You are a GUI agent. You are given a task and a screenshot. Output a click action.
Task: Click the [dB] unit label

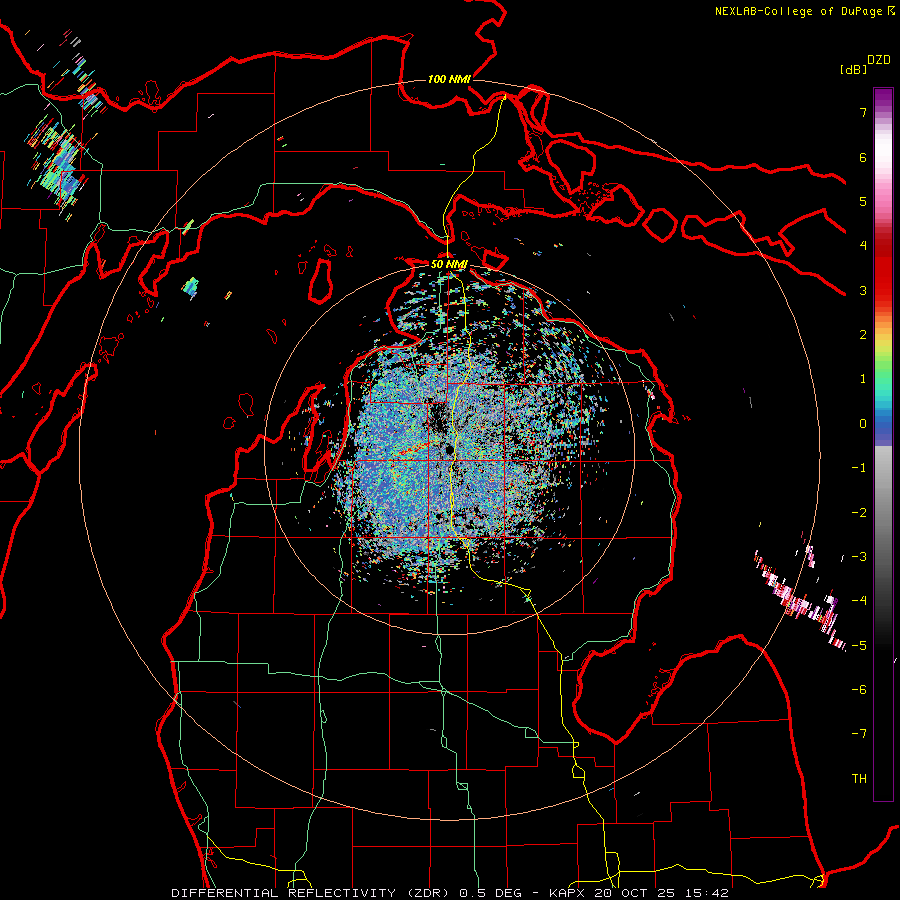point(853,69)
